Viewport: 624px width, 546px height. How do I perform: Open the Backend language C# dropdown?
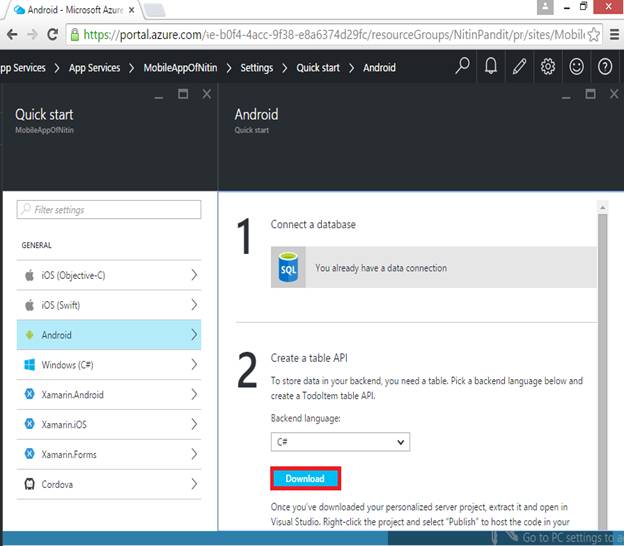(340, 442)
